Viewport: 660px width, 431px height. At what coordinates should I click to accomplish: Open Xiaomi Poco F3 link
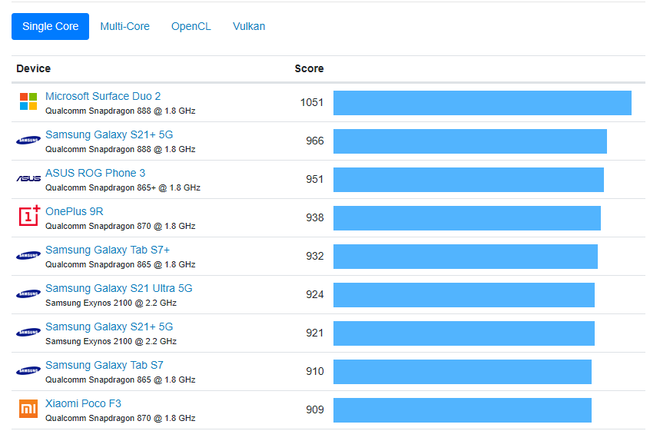[83, 404]
